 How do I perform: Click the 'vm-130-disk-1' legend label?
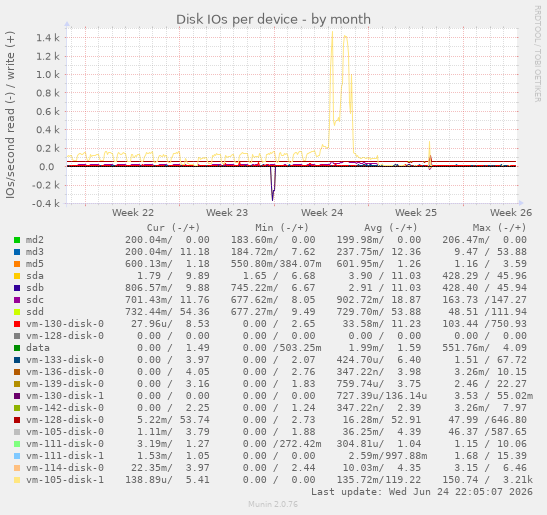(65, 396)
